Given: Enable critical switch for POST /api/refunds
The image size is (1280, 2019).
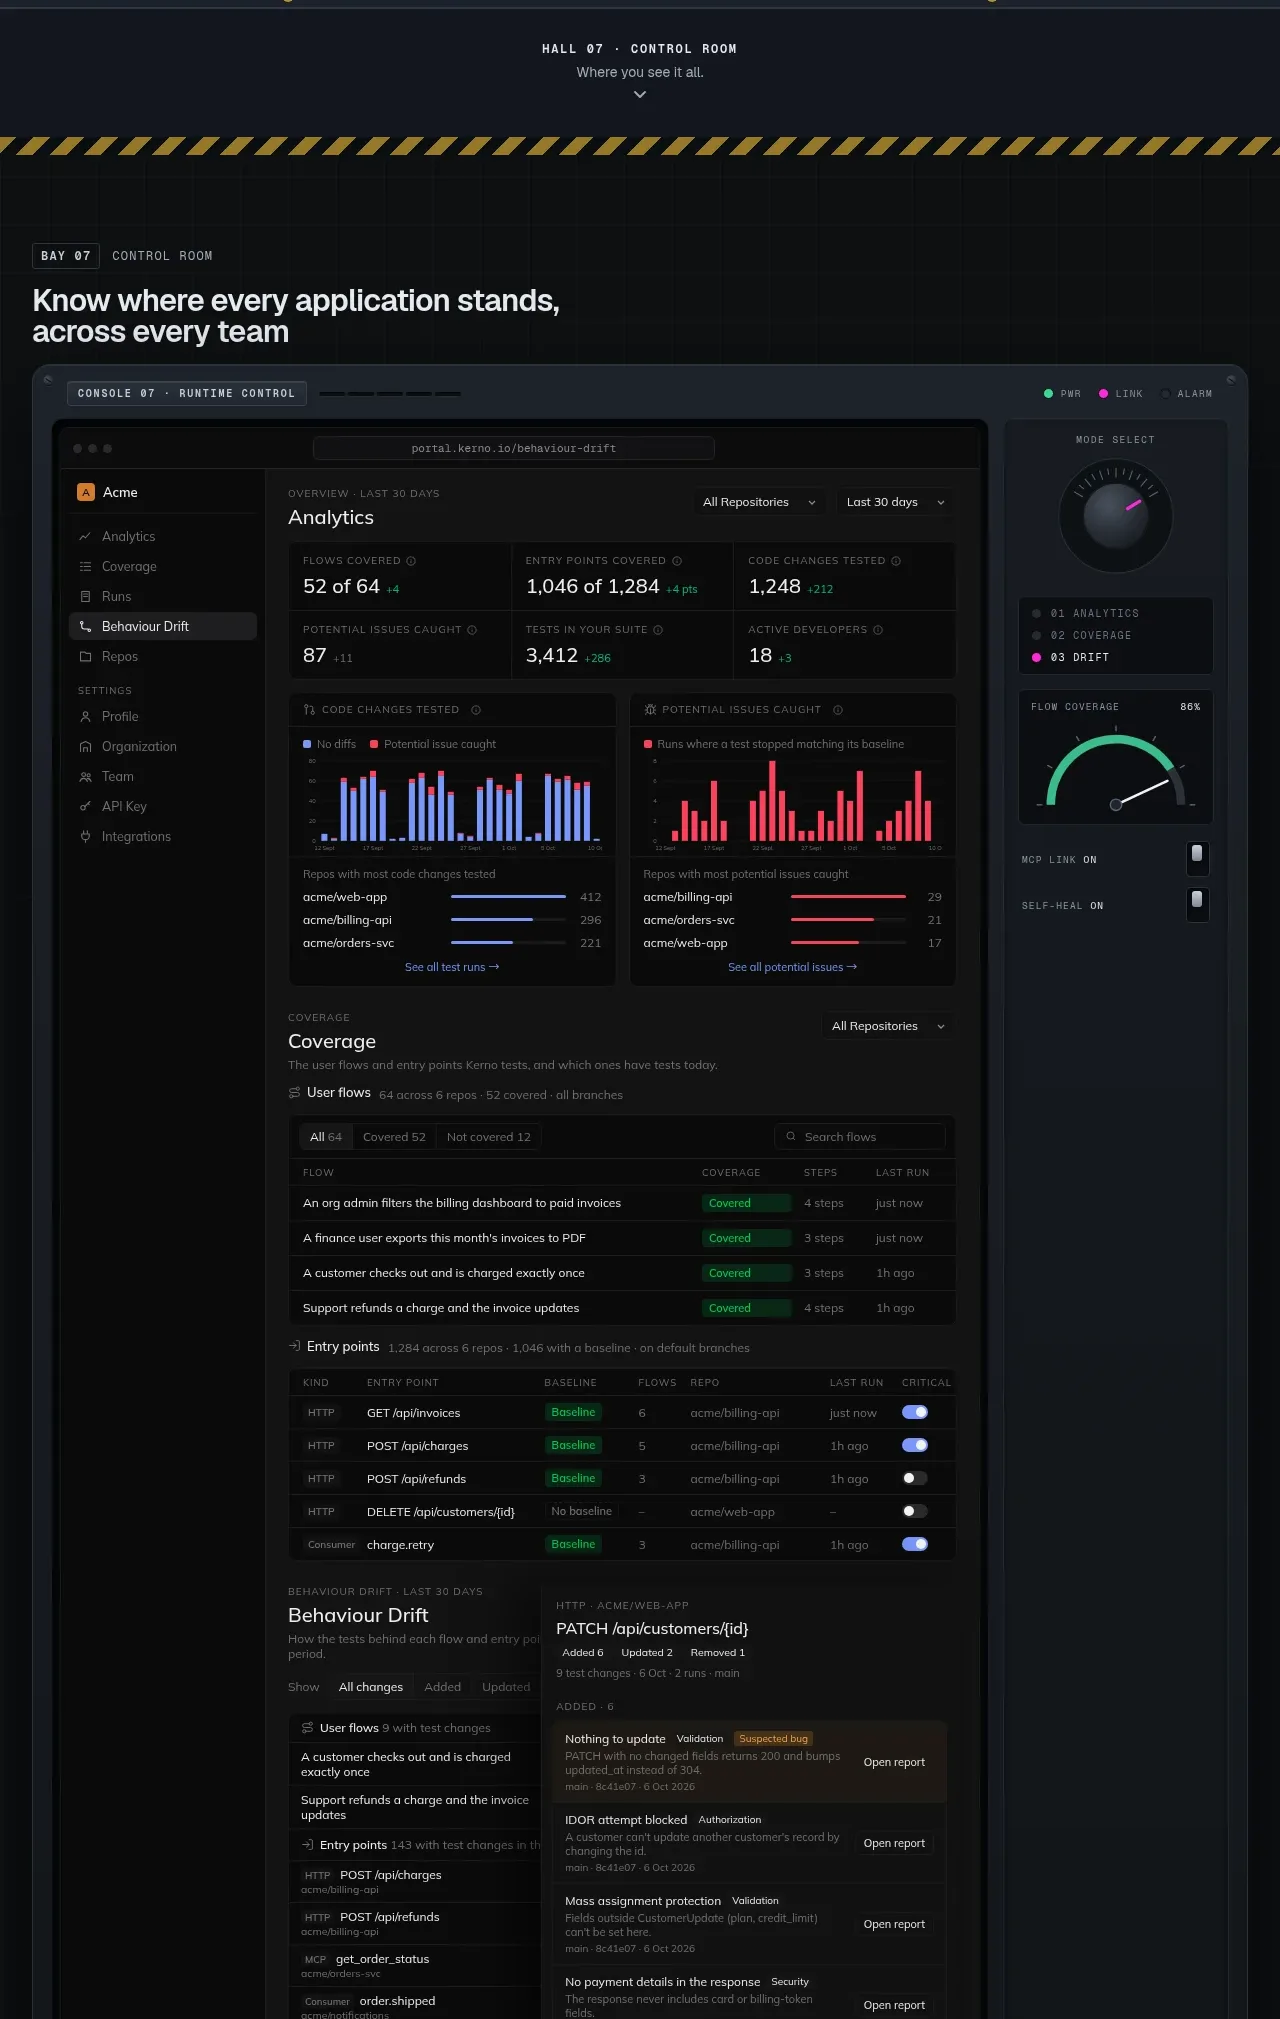Looking at the screenshot, I should click(x=915, y=1479).
